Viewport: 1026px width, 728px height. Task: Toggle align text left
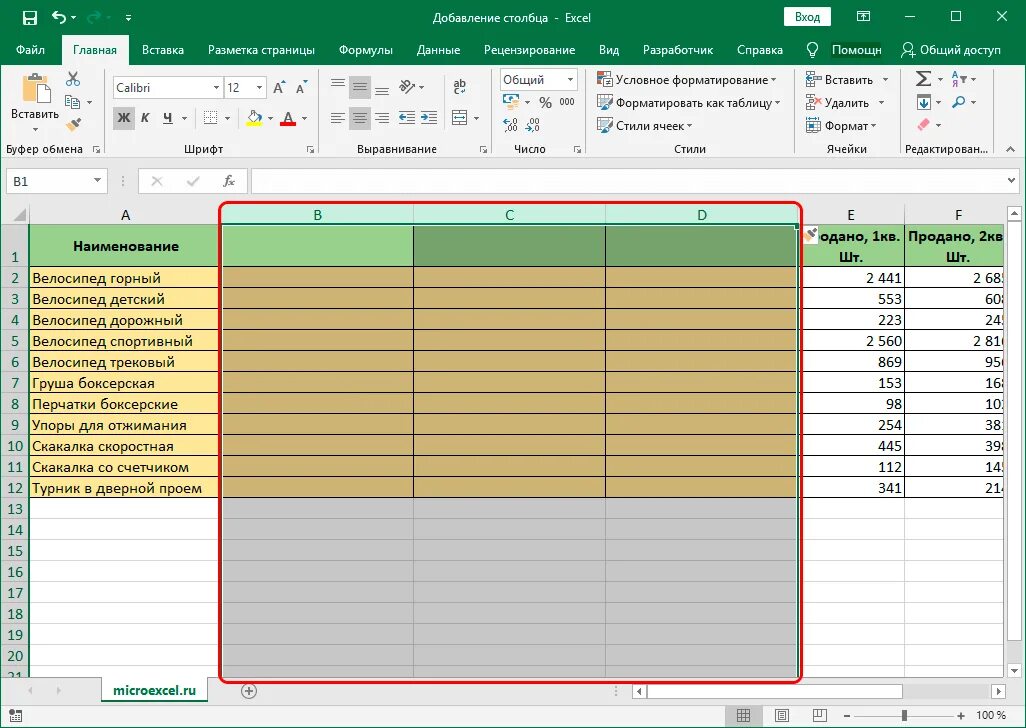pyautogui.click(x=338, y=118)
